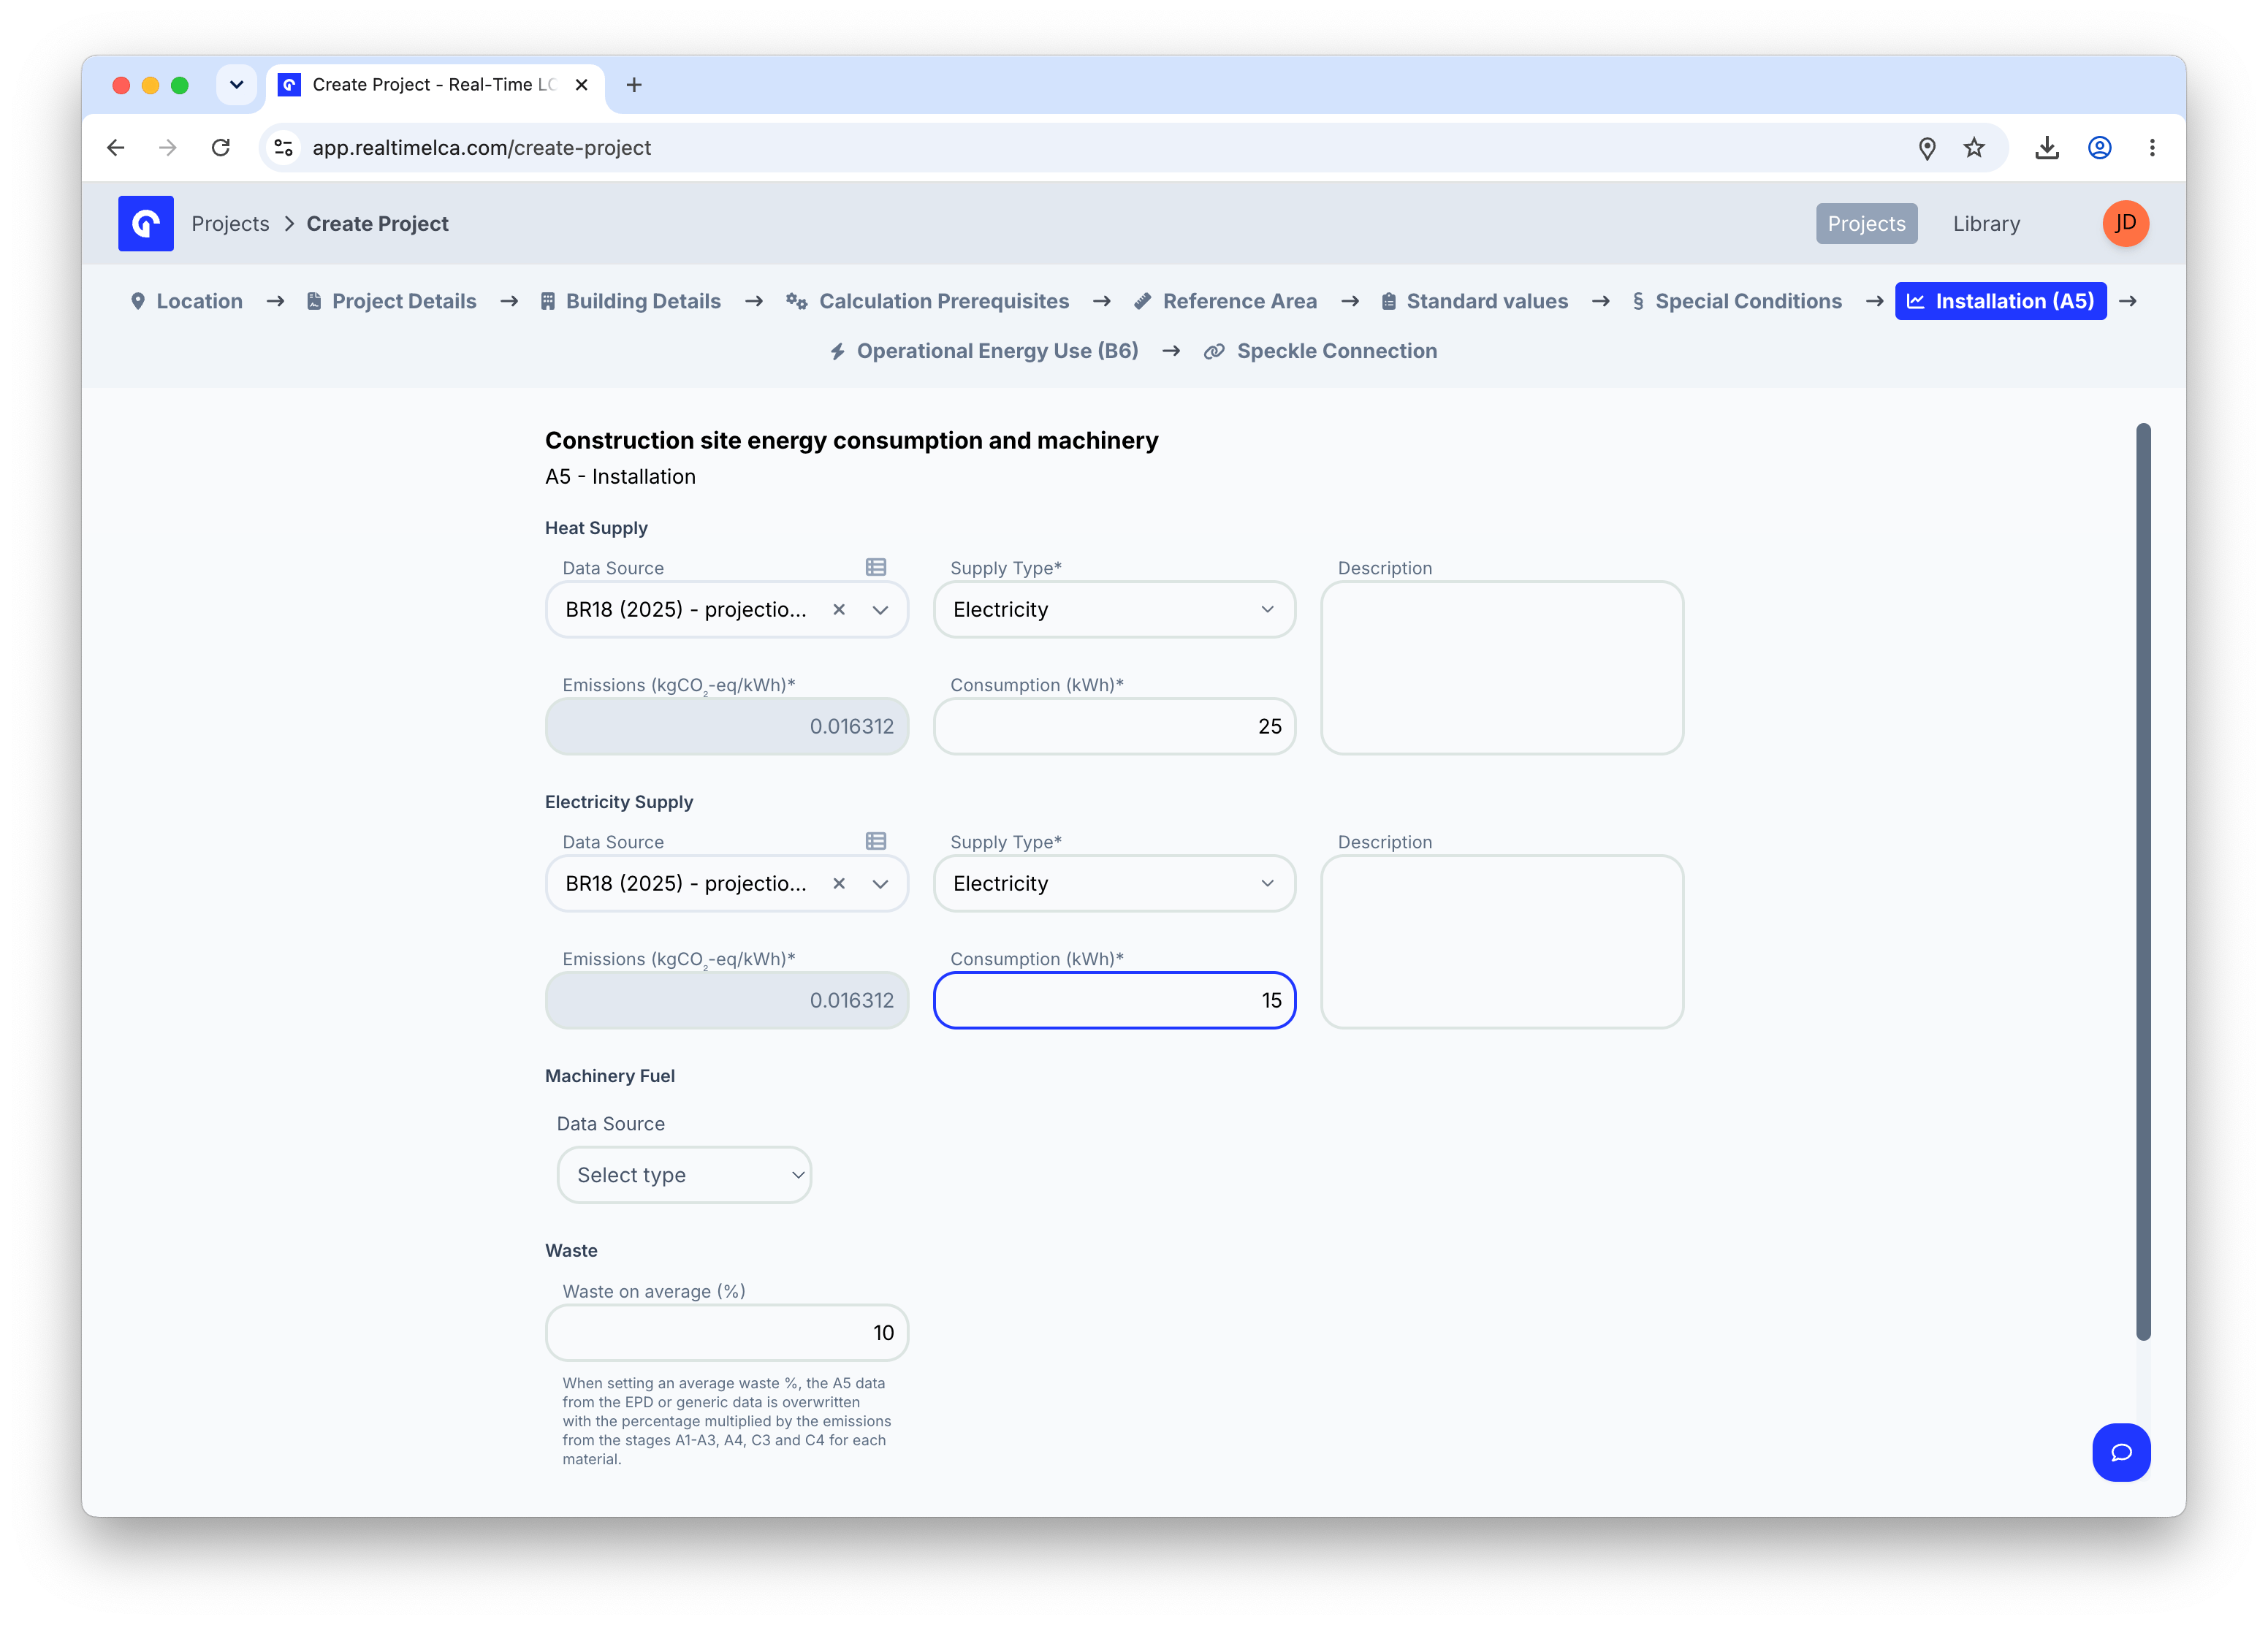Go forward in the browser
Screen dimensions: 2268x1625
[168, 148]
